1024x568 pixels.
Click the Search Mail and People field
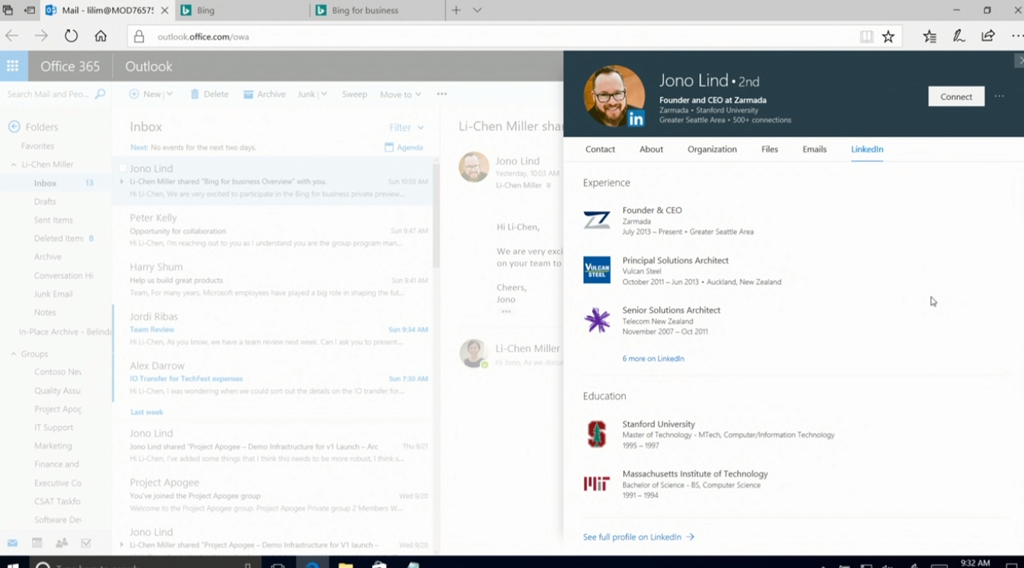[48, 94]
